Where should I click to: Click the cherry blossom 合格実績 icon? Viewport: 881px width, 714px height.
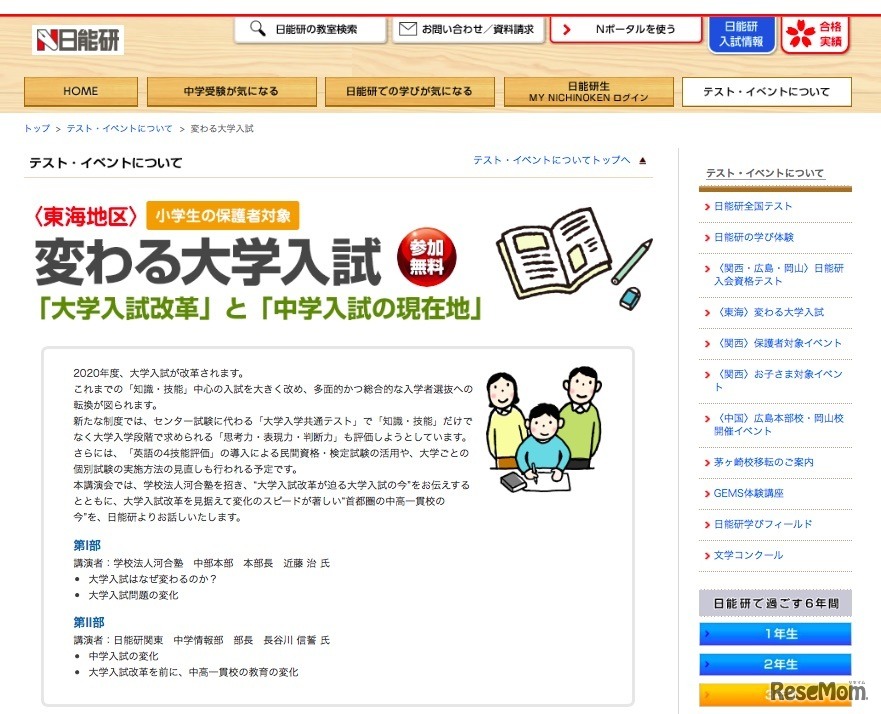click(799, 33)
